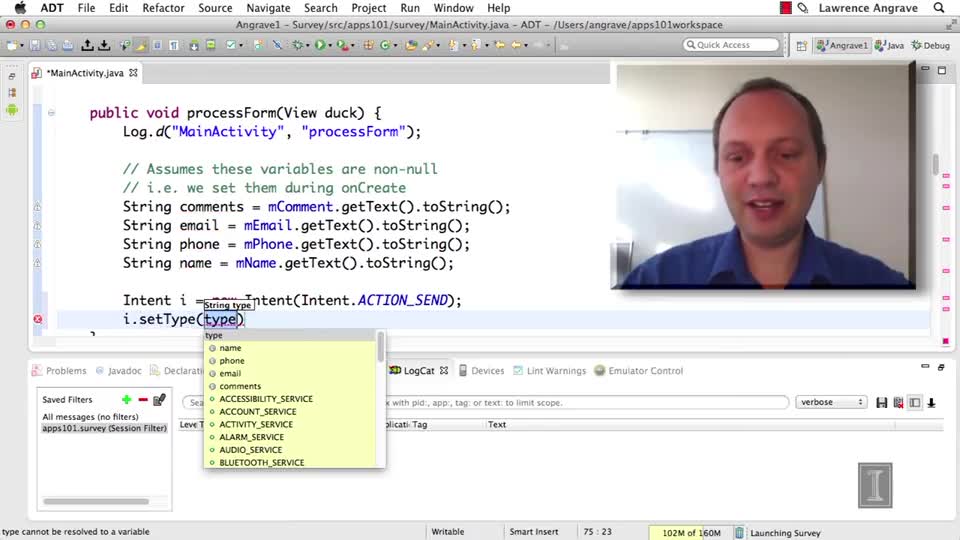This screenshot has height=540, width=960.
Task: Open the verbose log level dropdown
Action: point(831,402)
